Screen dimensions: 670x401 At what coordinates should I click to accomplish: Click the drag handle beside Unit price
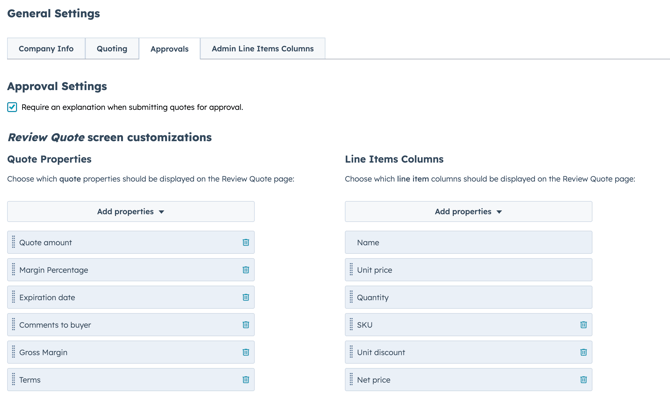(x=351, y=270)
